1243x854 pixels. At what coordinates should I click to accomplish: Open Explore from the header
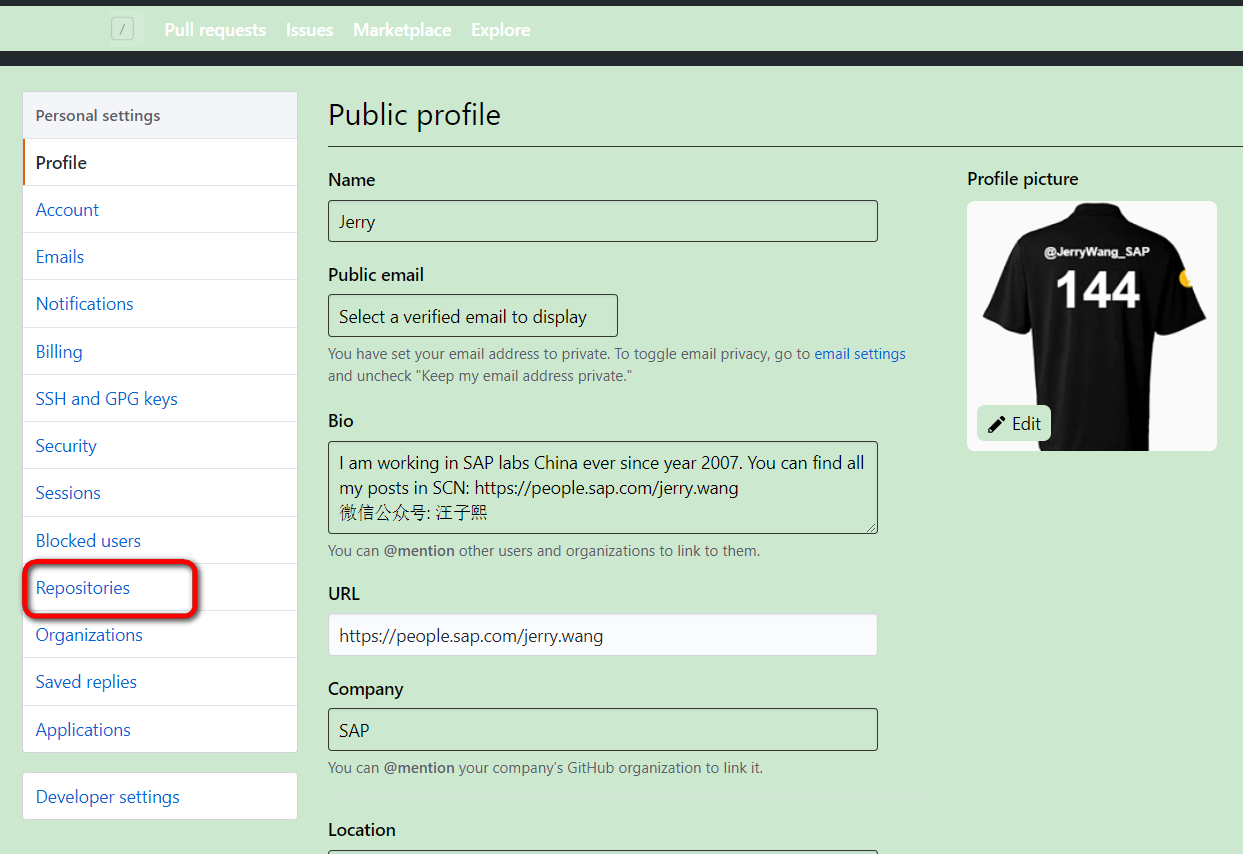[x=501, y=30]
